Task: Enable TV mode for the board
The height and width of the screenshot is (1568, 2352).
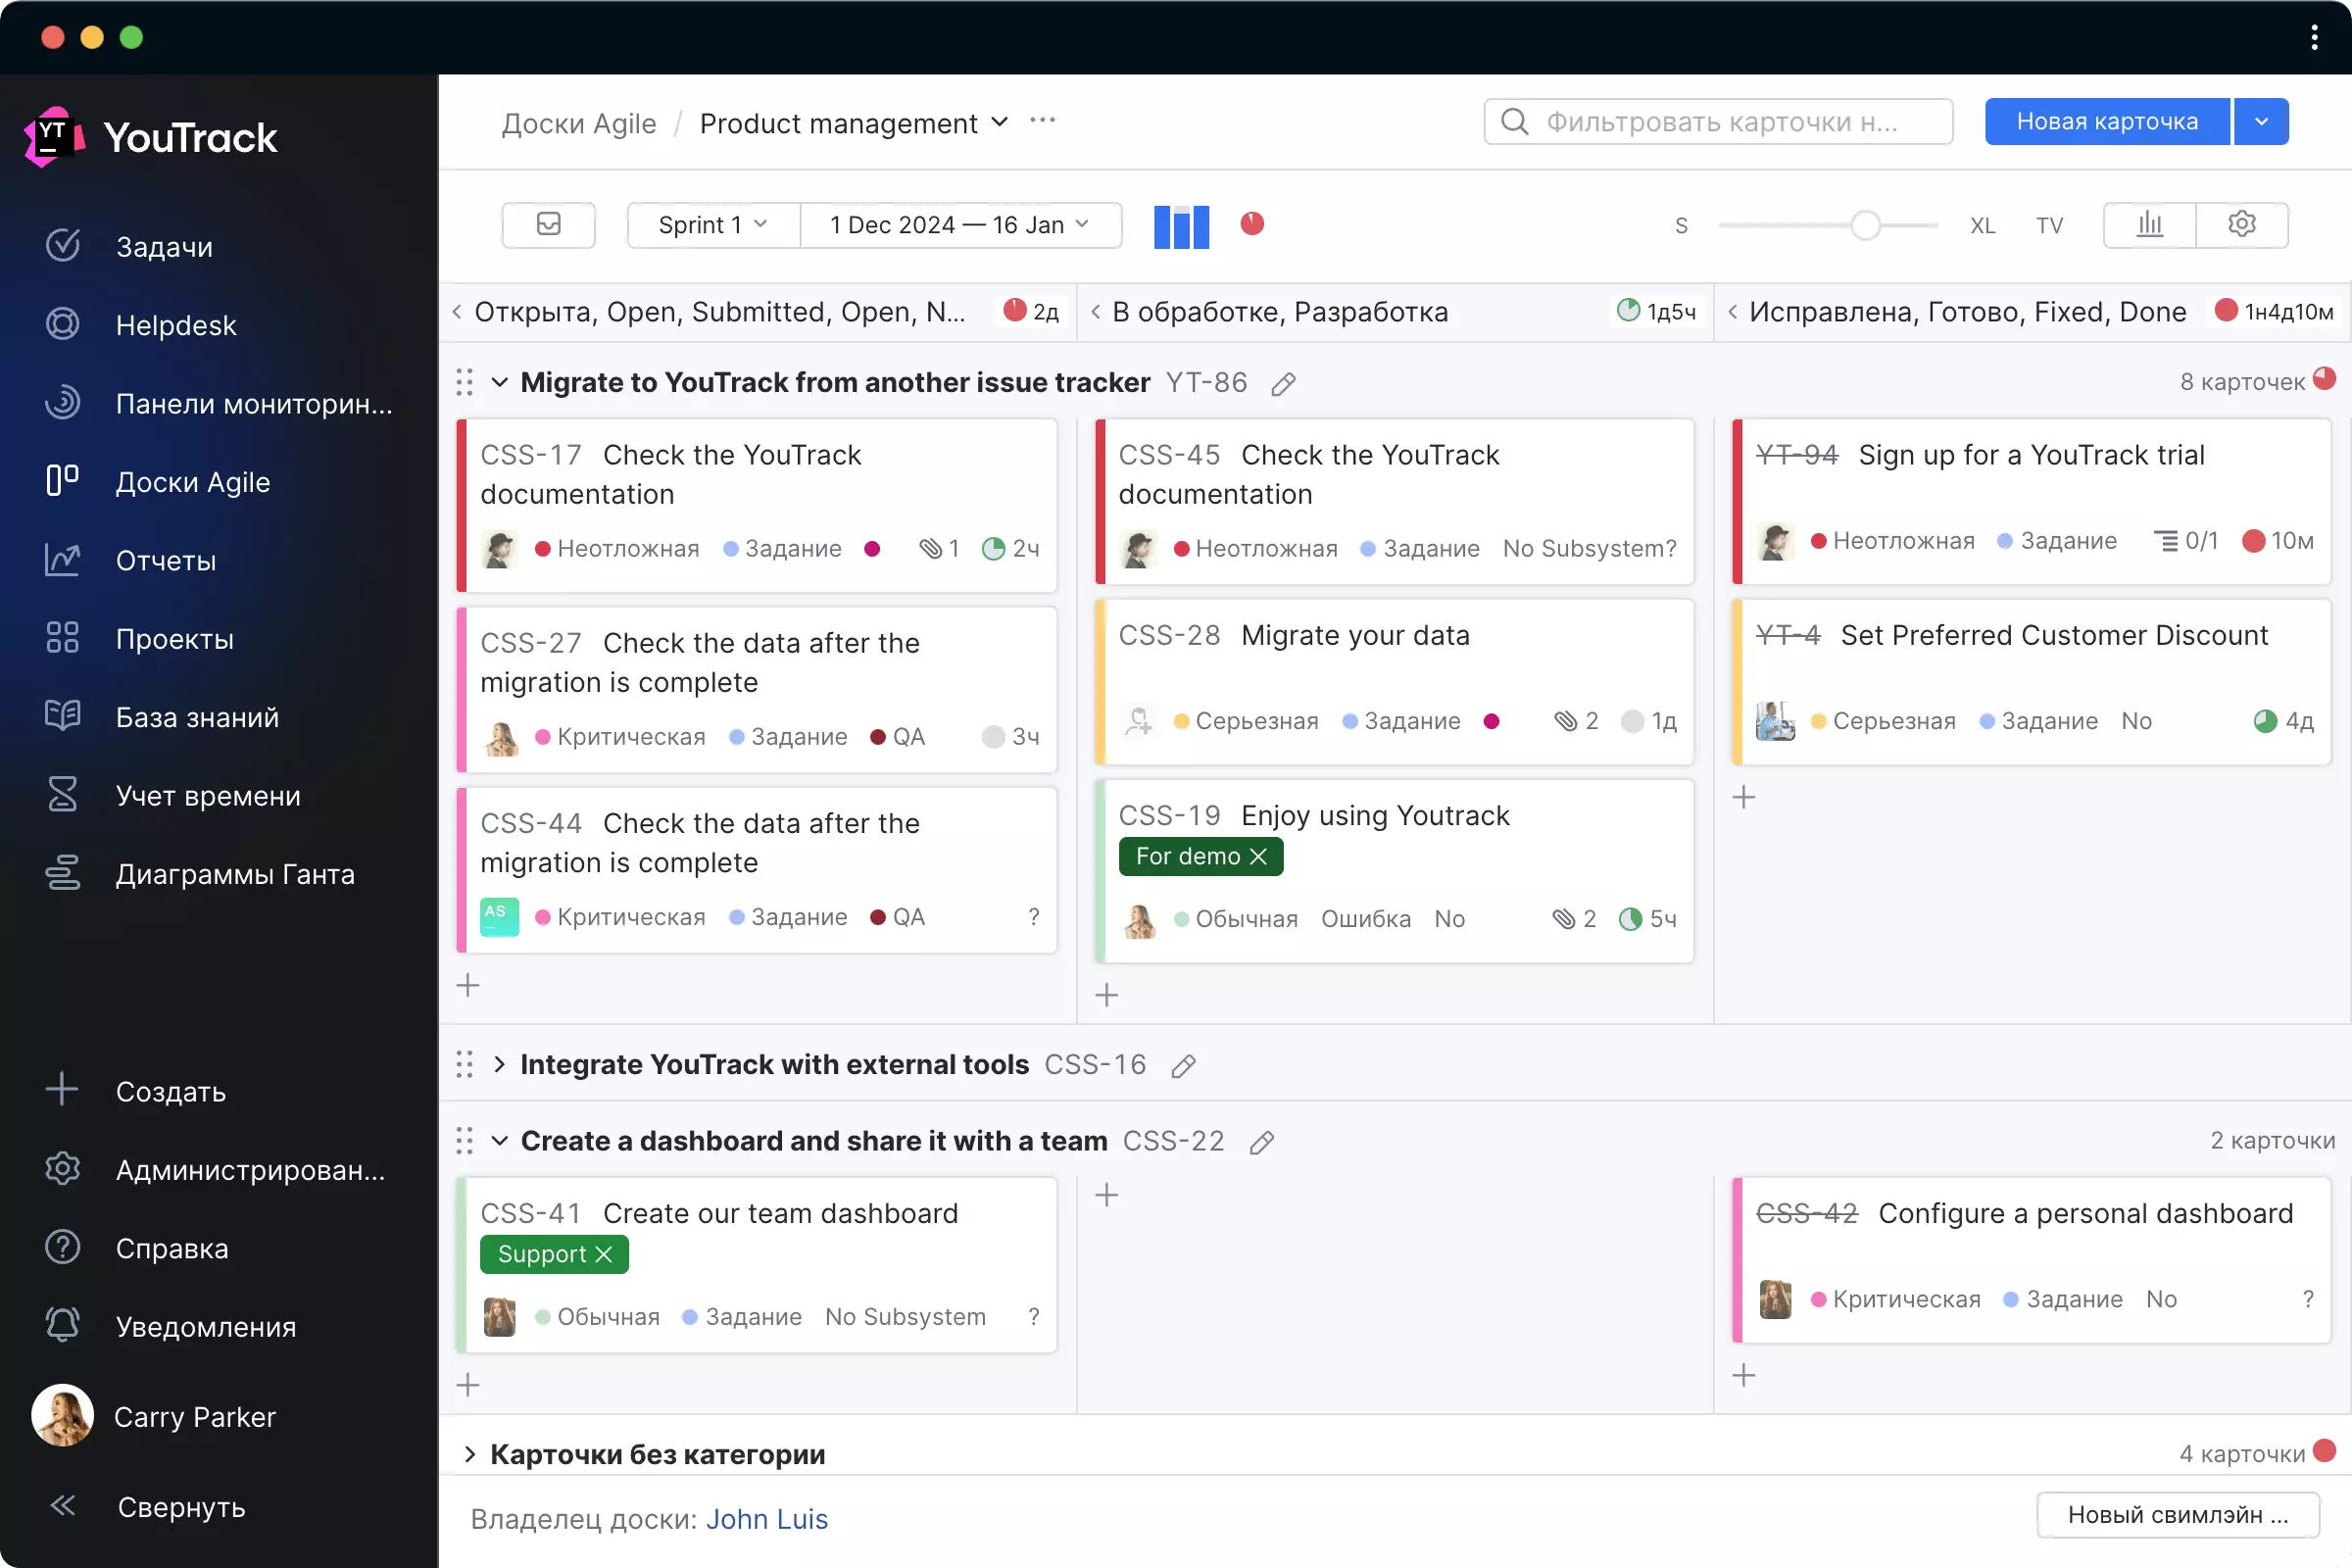Action: (2049, 224)
